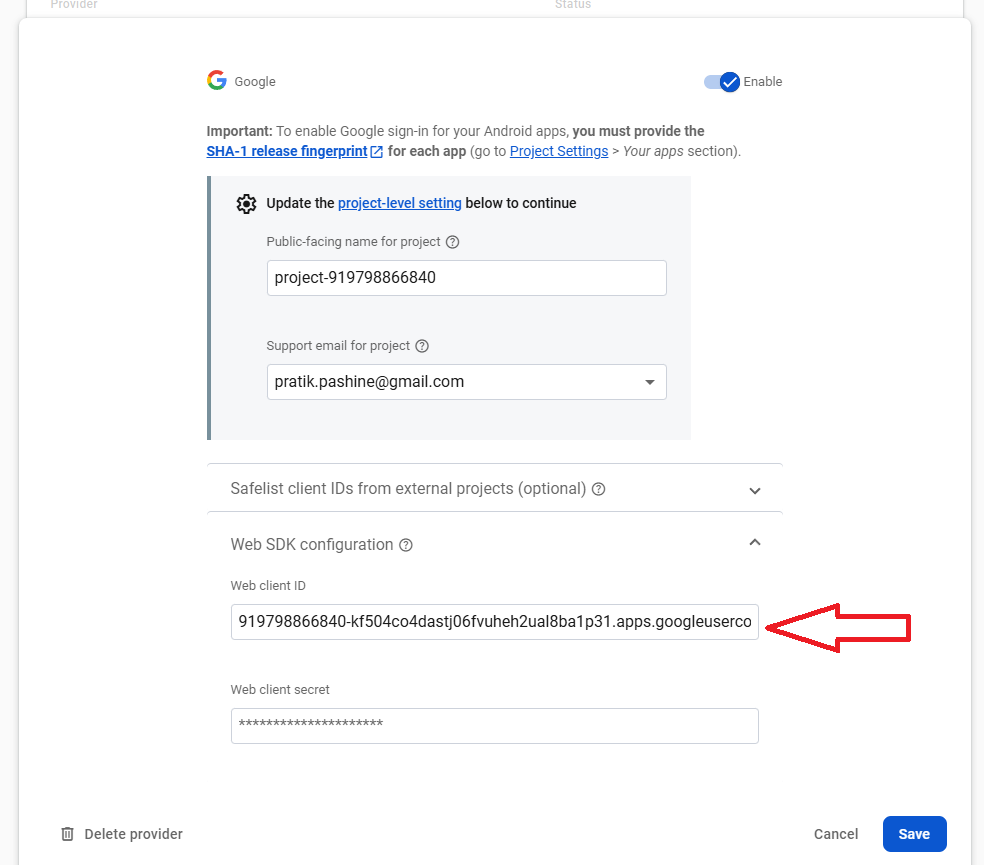984x865 pixels.
Task: Click the Google logo icon
Action: click(216, 81)
